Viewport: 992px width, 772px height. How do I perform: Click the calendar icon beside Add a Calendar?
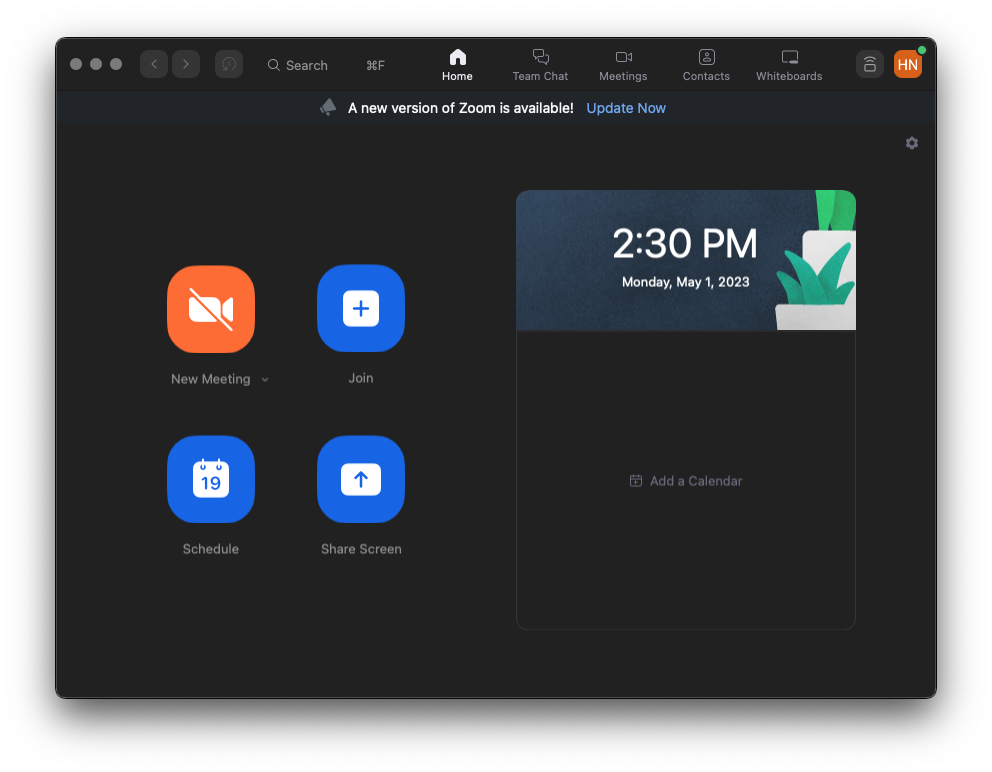point(636,481)
